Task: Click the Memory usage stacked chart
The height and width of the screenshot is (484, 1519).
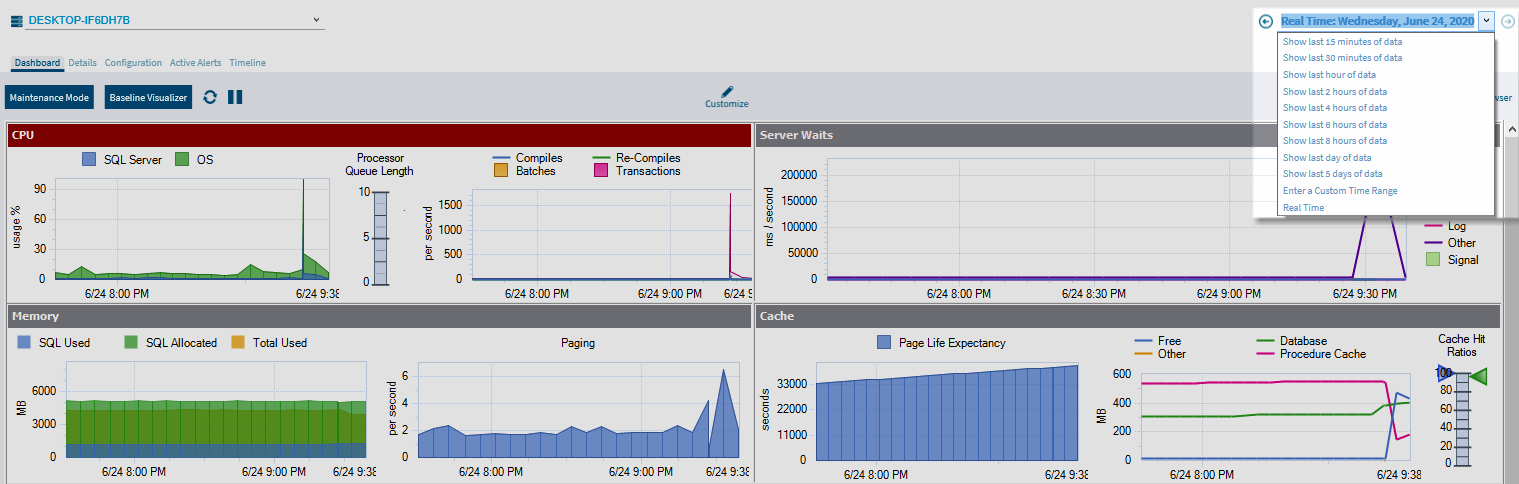Action: [x=216, y=410]
